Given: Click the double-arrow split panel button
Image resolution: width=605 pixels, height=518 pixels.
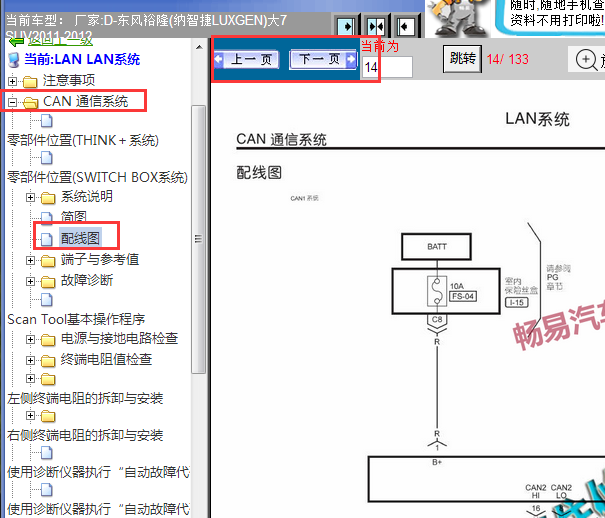Looking at the screenshot, I should (x=376, y=27).
